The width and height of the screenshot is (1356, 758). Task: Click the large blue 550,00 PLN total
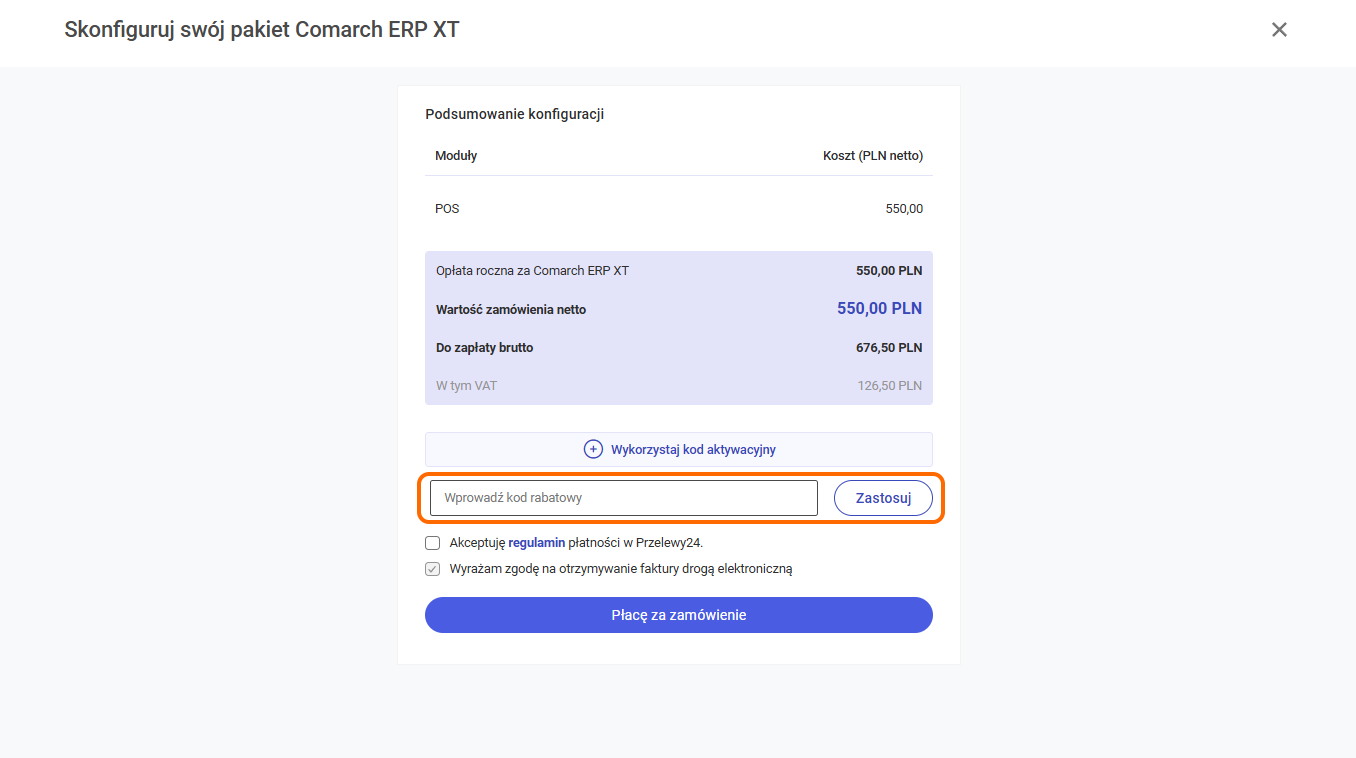click(x=879, y=309)
